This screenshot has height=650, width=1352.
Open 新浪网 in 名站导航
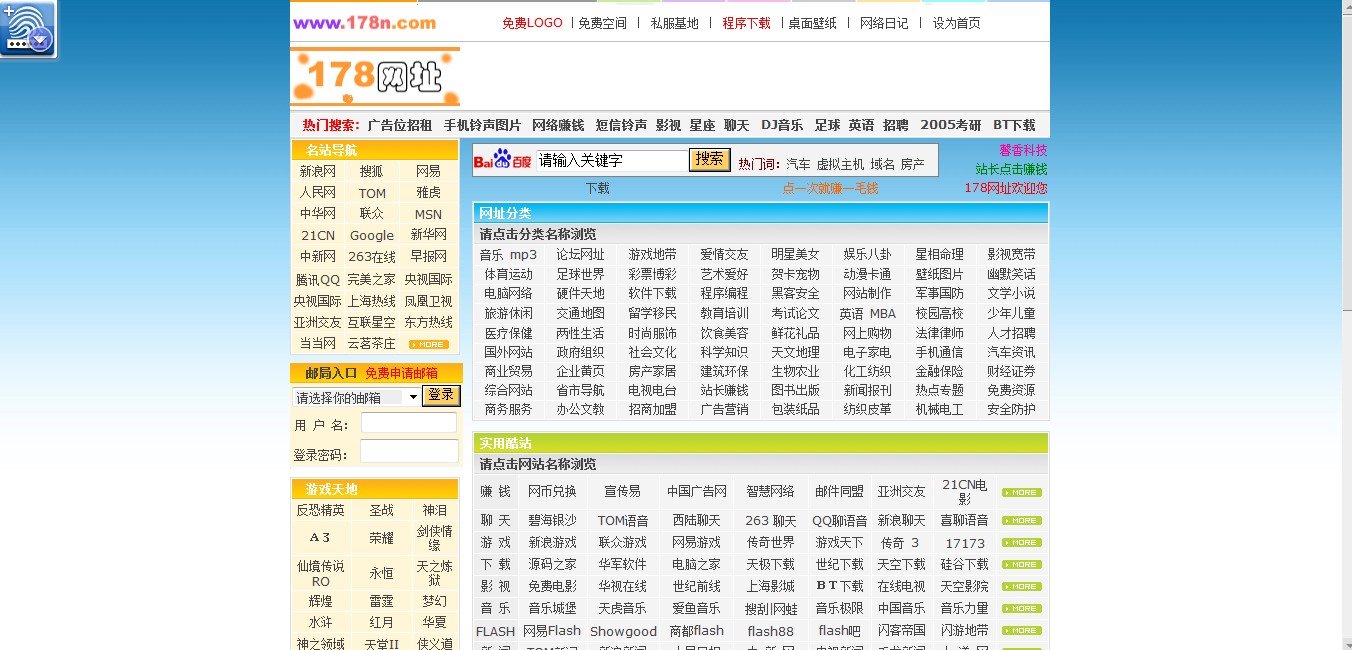point(318,172)
